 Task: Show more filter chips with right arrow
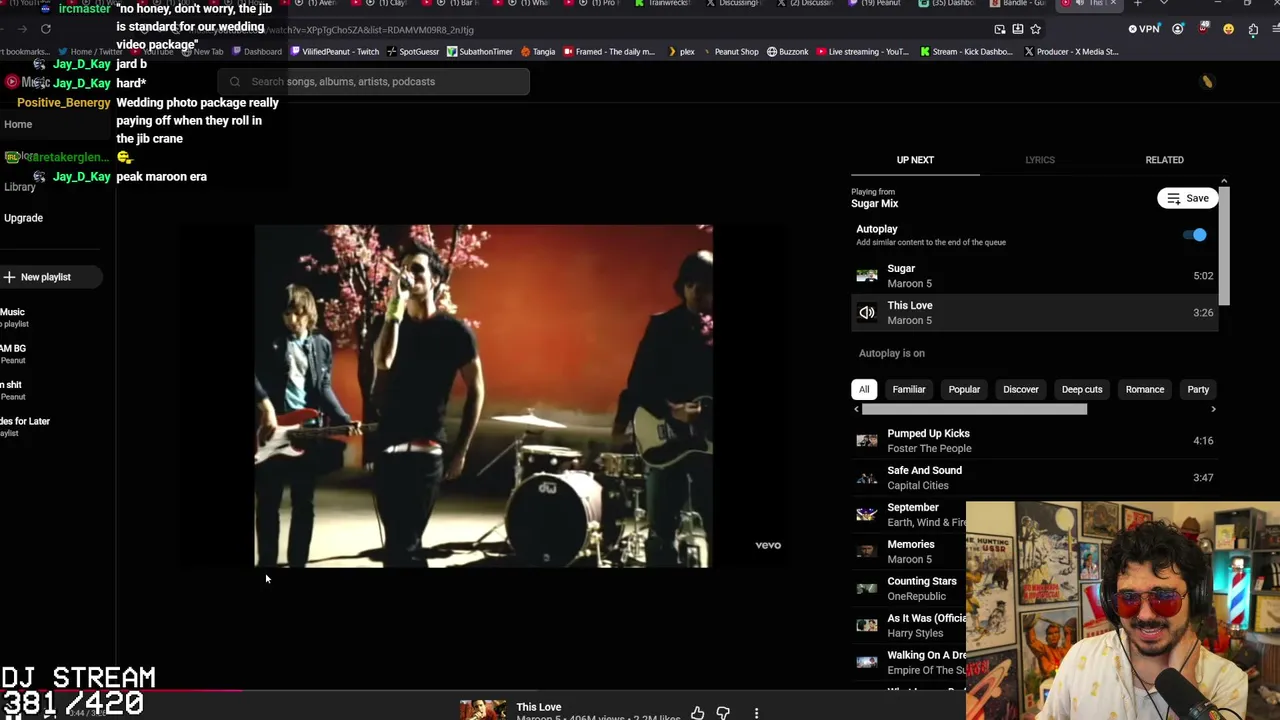point(1213,409)
